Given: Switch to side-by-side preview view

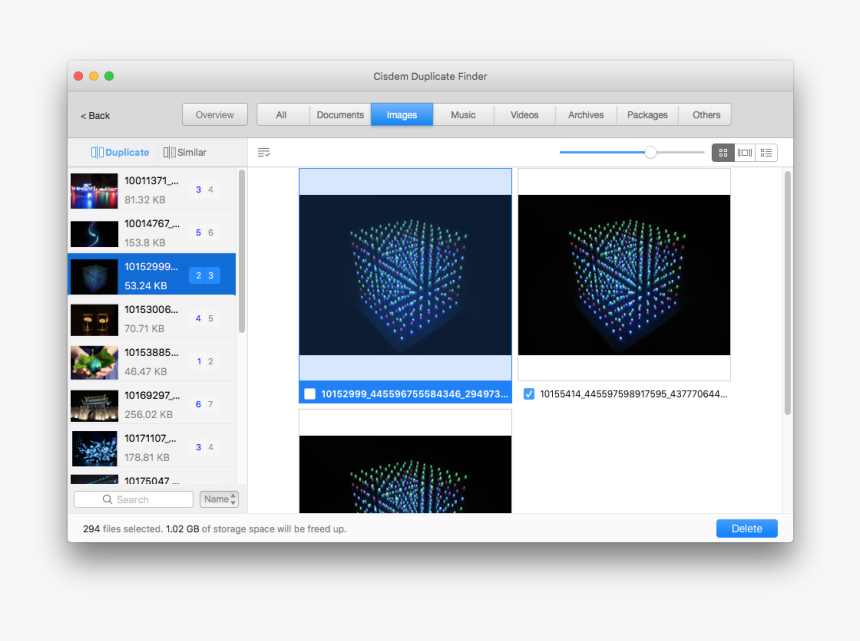Looking at the screenshot, I should (745, 153).
